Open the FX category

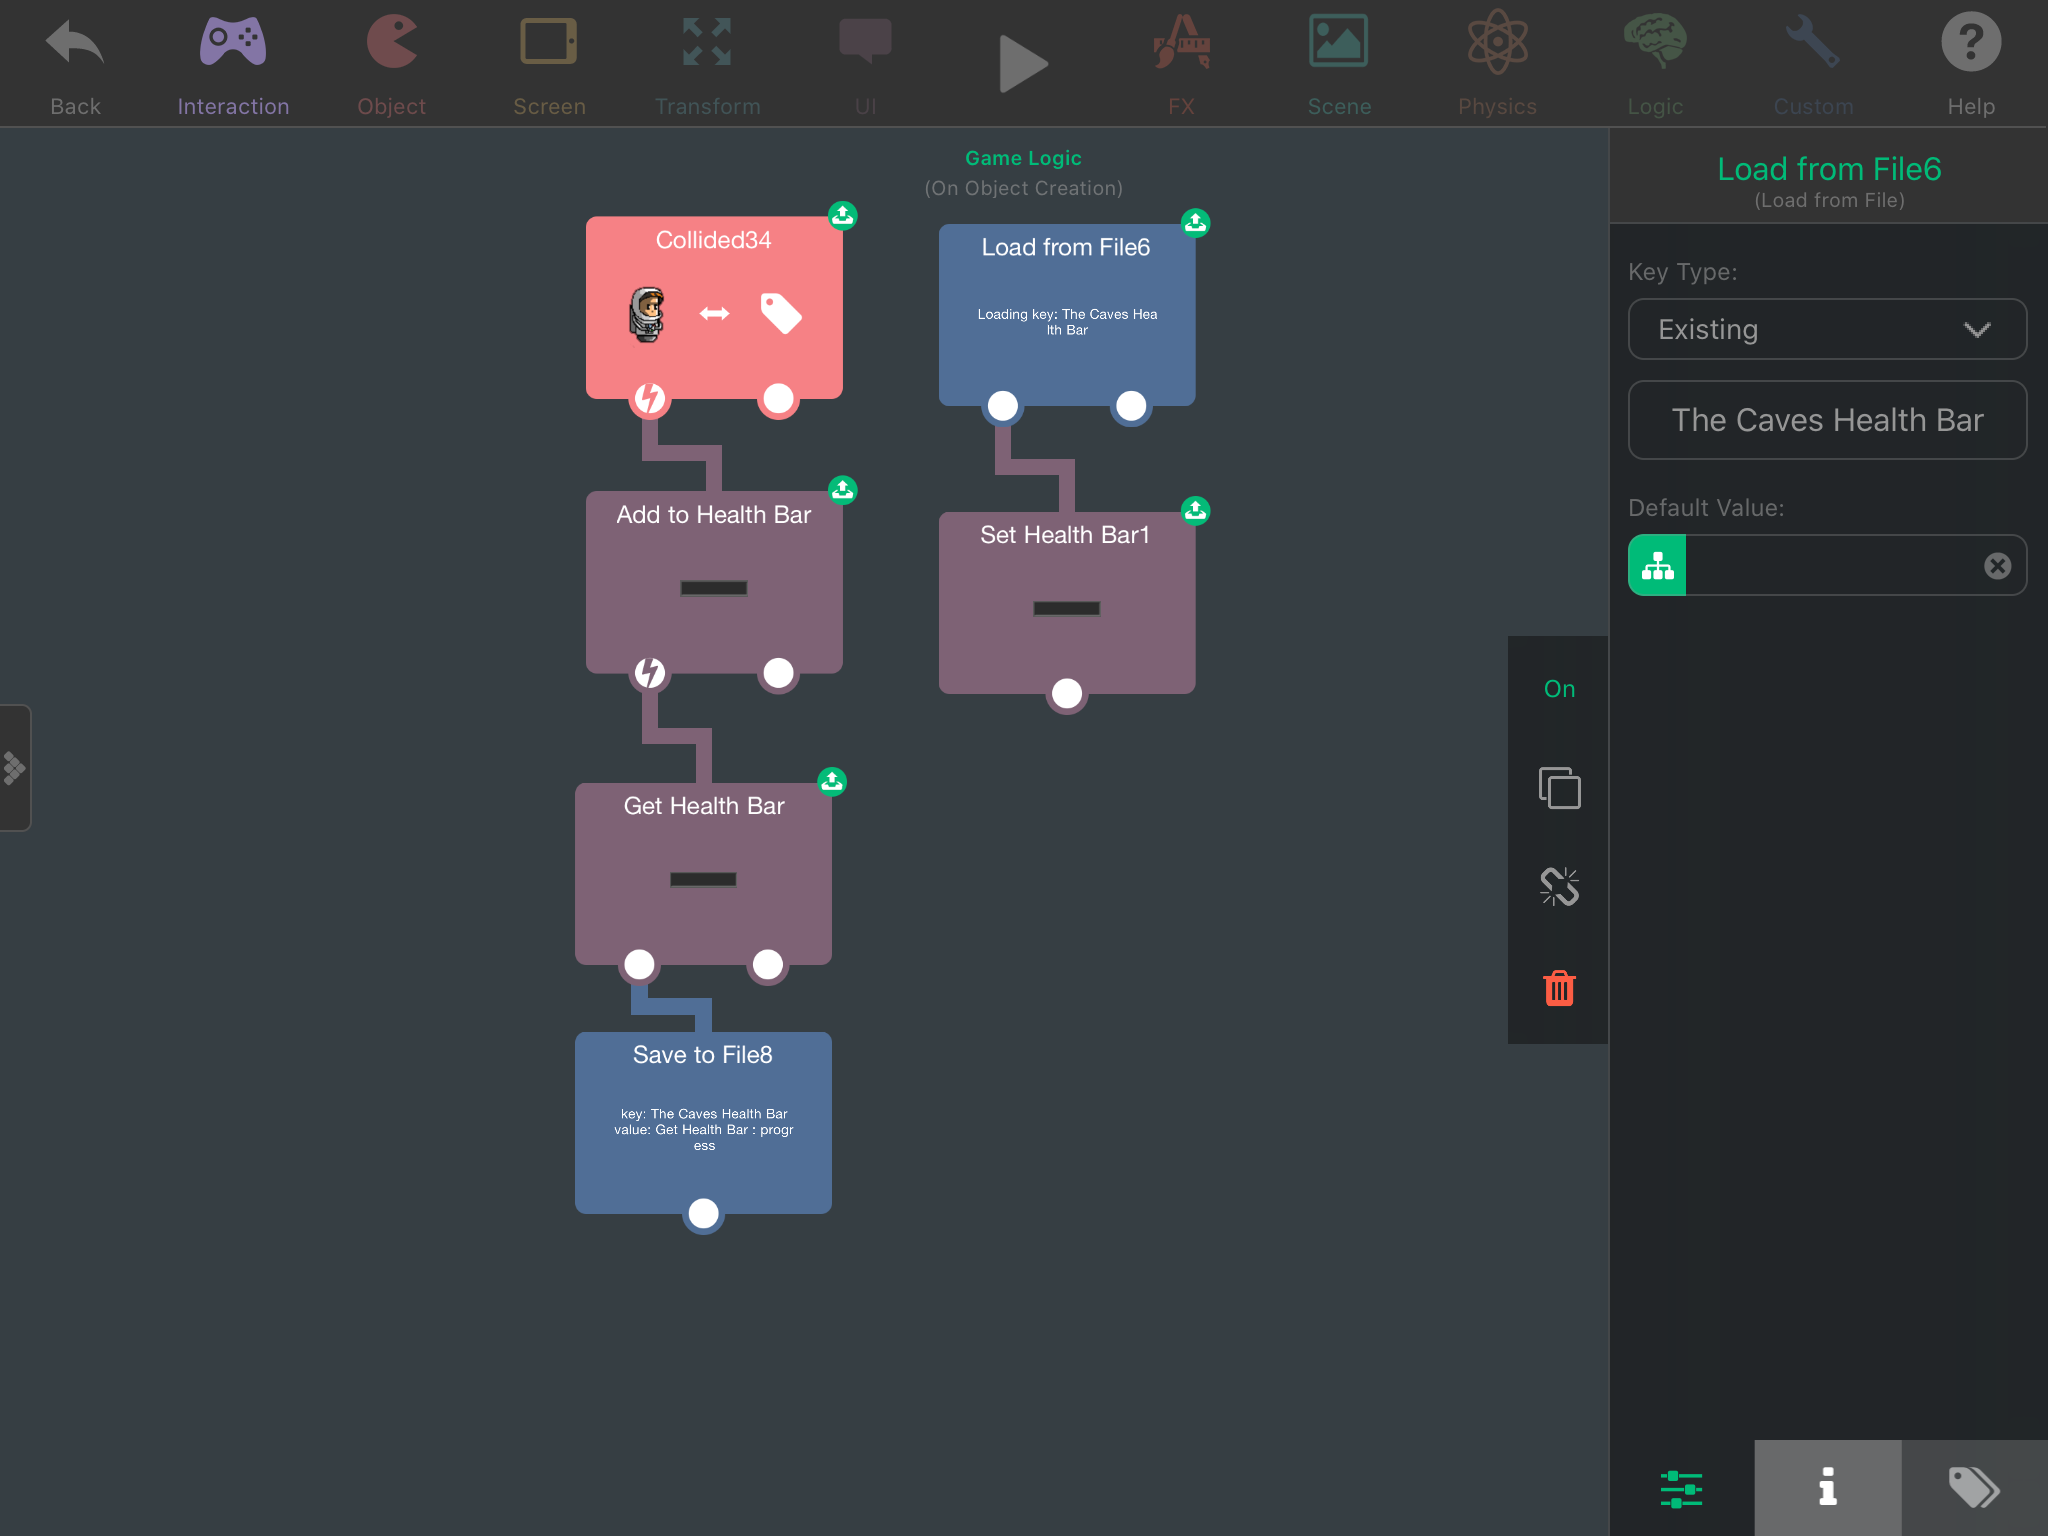tap(1181, 62)
